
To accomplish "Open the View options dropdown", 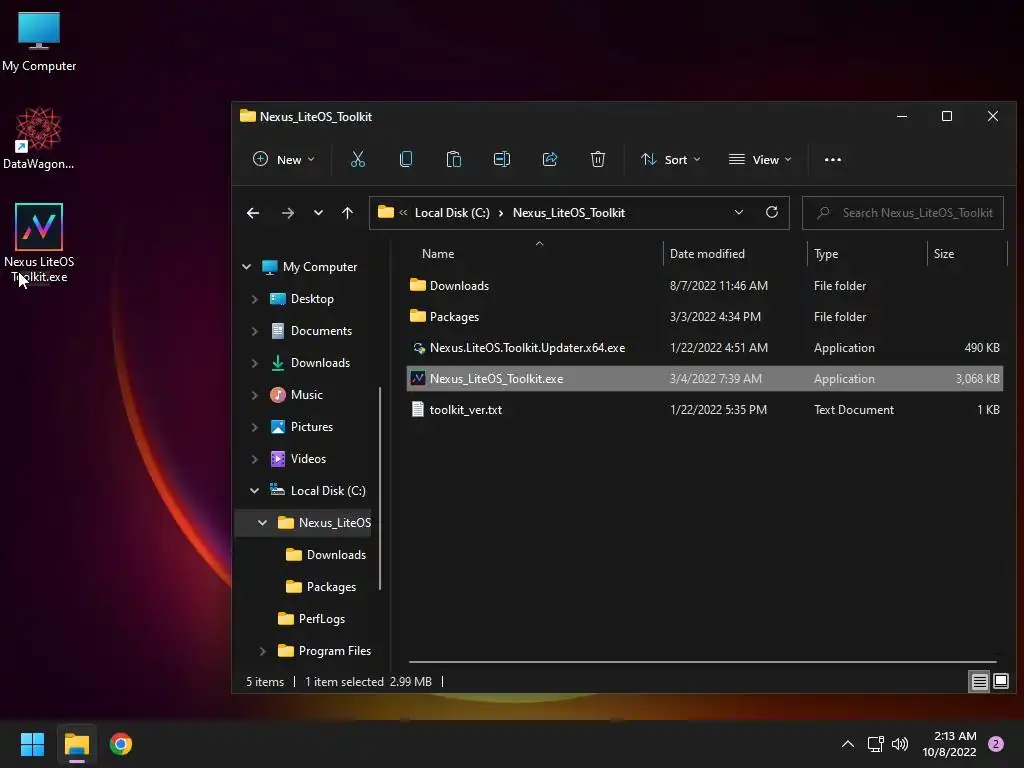I will (760, 159).
